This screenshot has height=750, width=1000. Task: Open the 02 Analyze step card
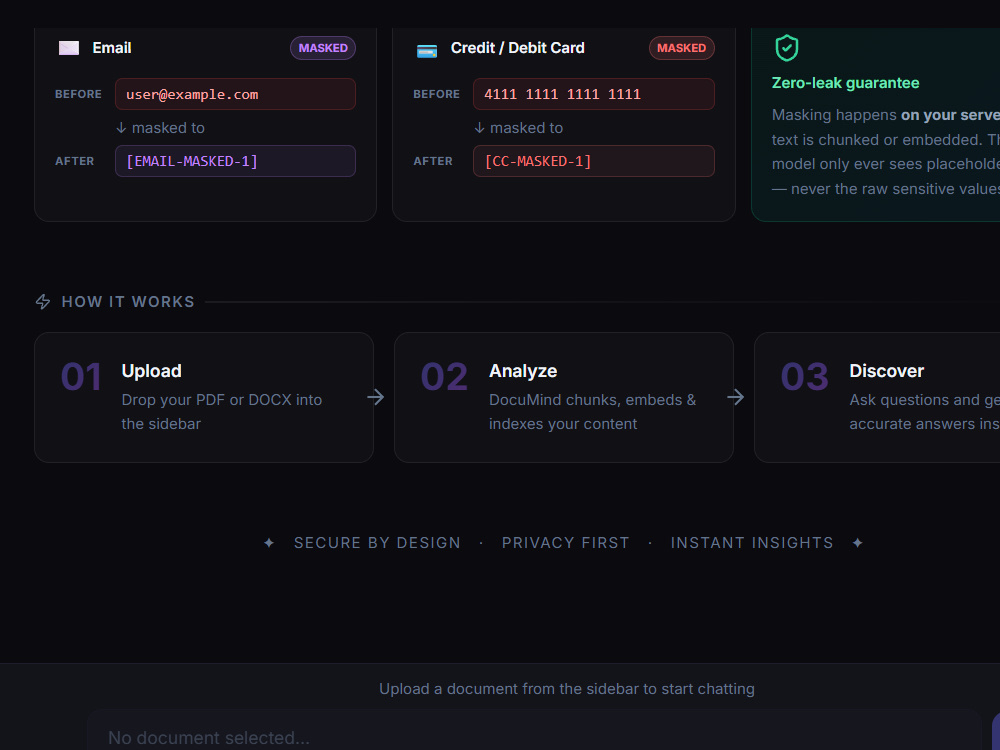[x=564, y=397]
